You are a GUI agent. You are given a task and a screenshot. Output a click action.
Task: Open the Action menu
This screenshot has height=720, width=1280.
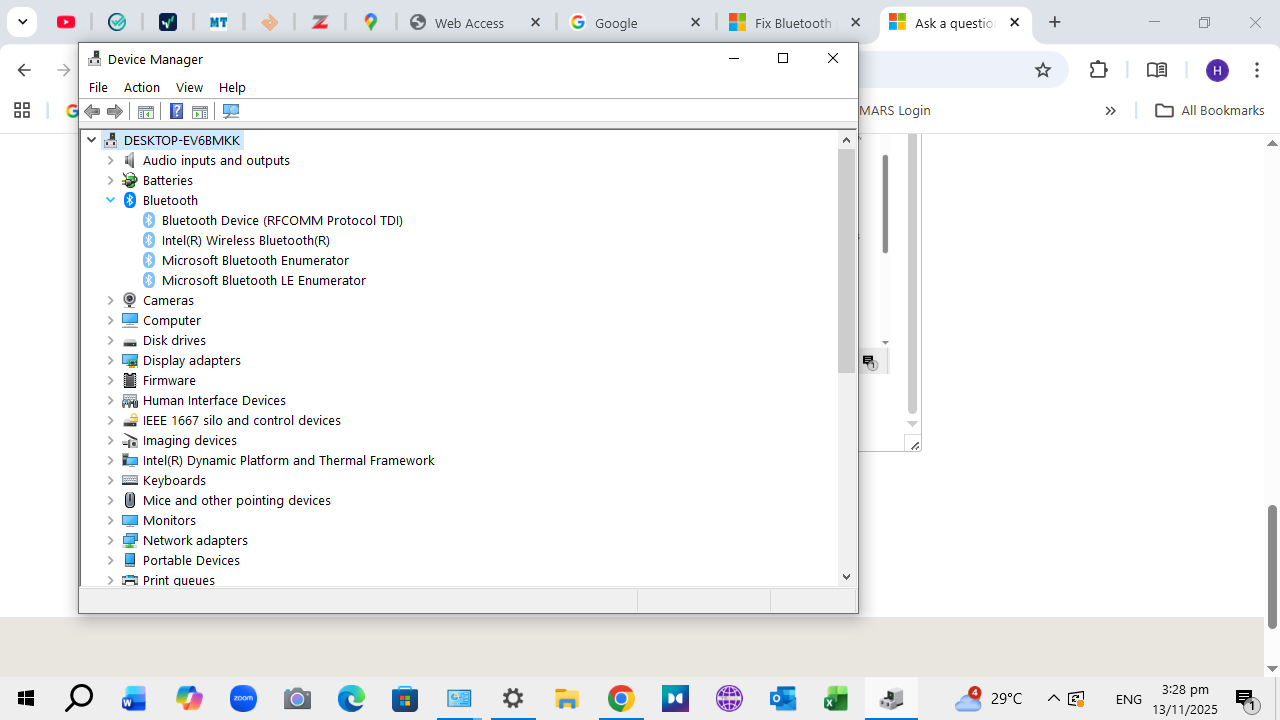click(x=141, y=87)
